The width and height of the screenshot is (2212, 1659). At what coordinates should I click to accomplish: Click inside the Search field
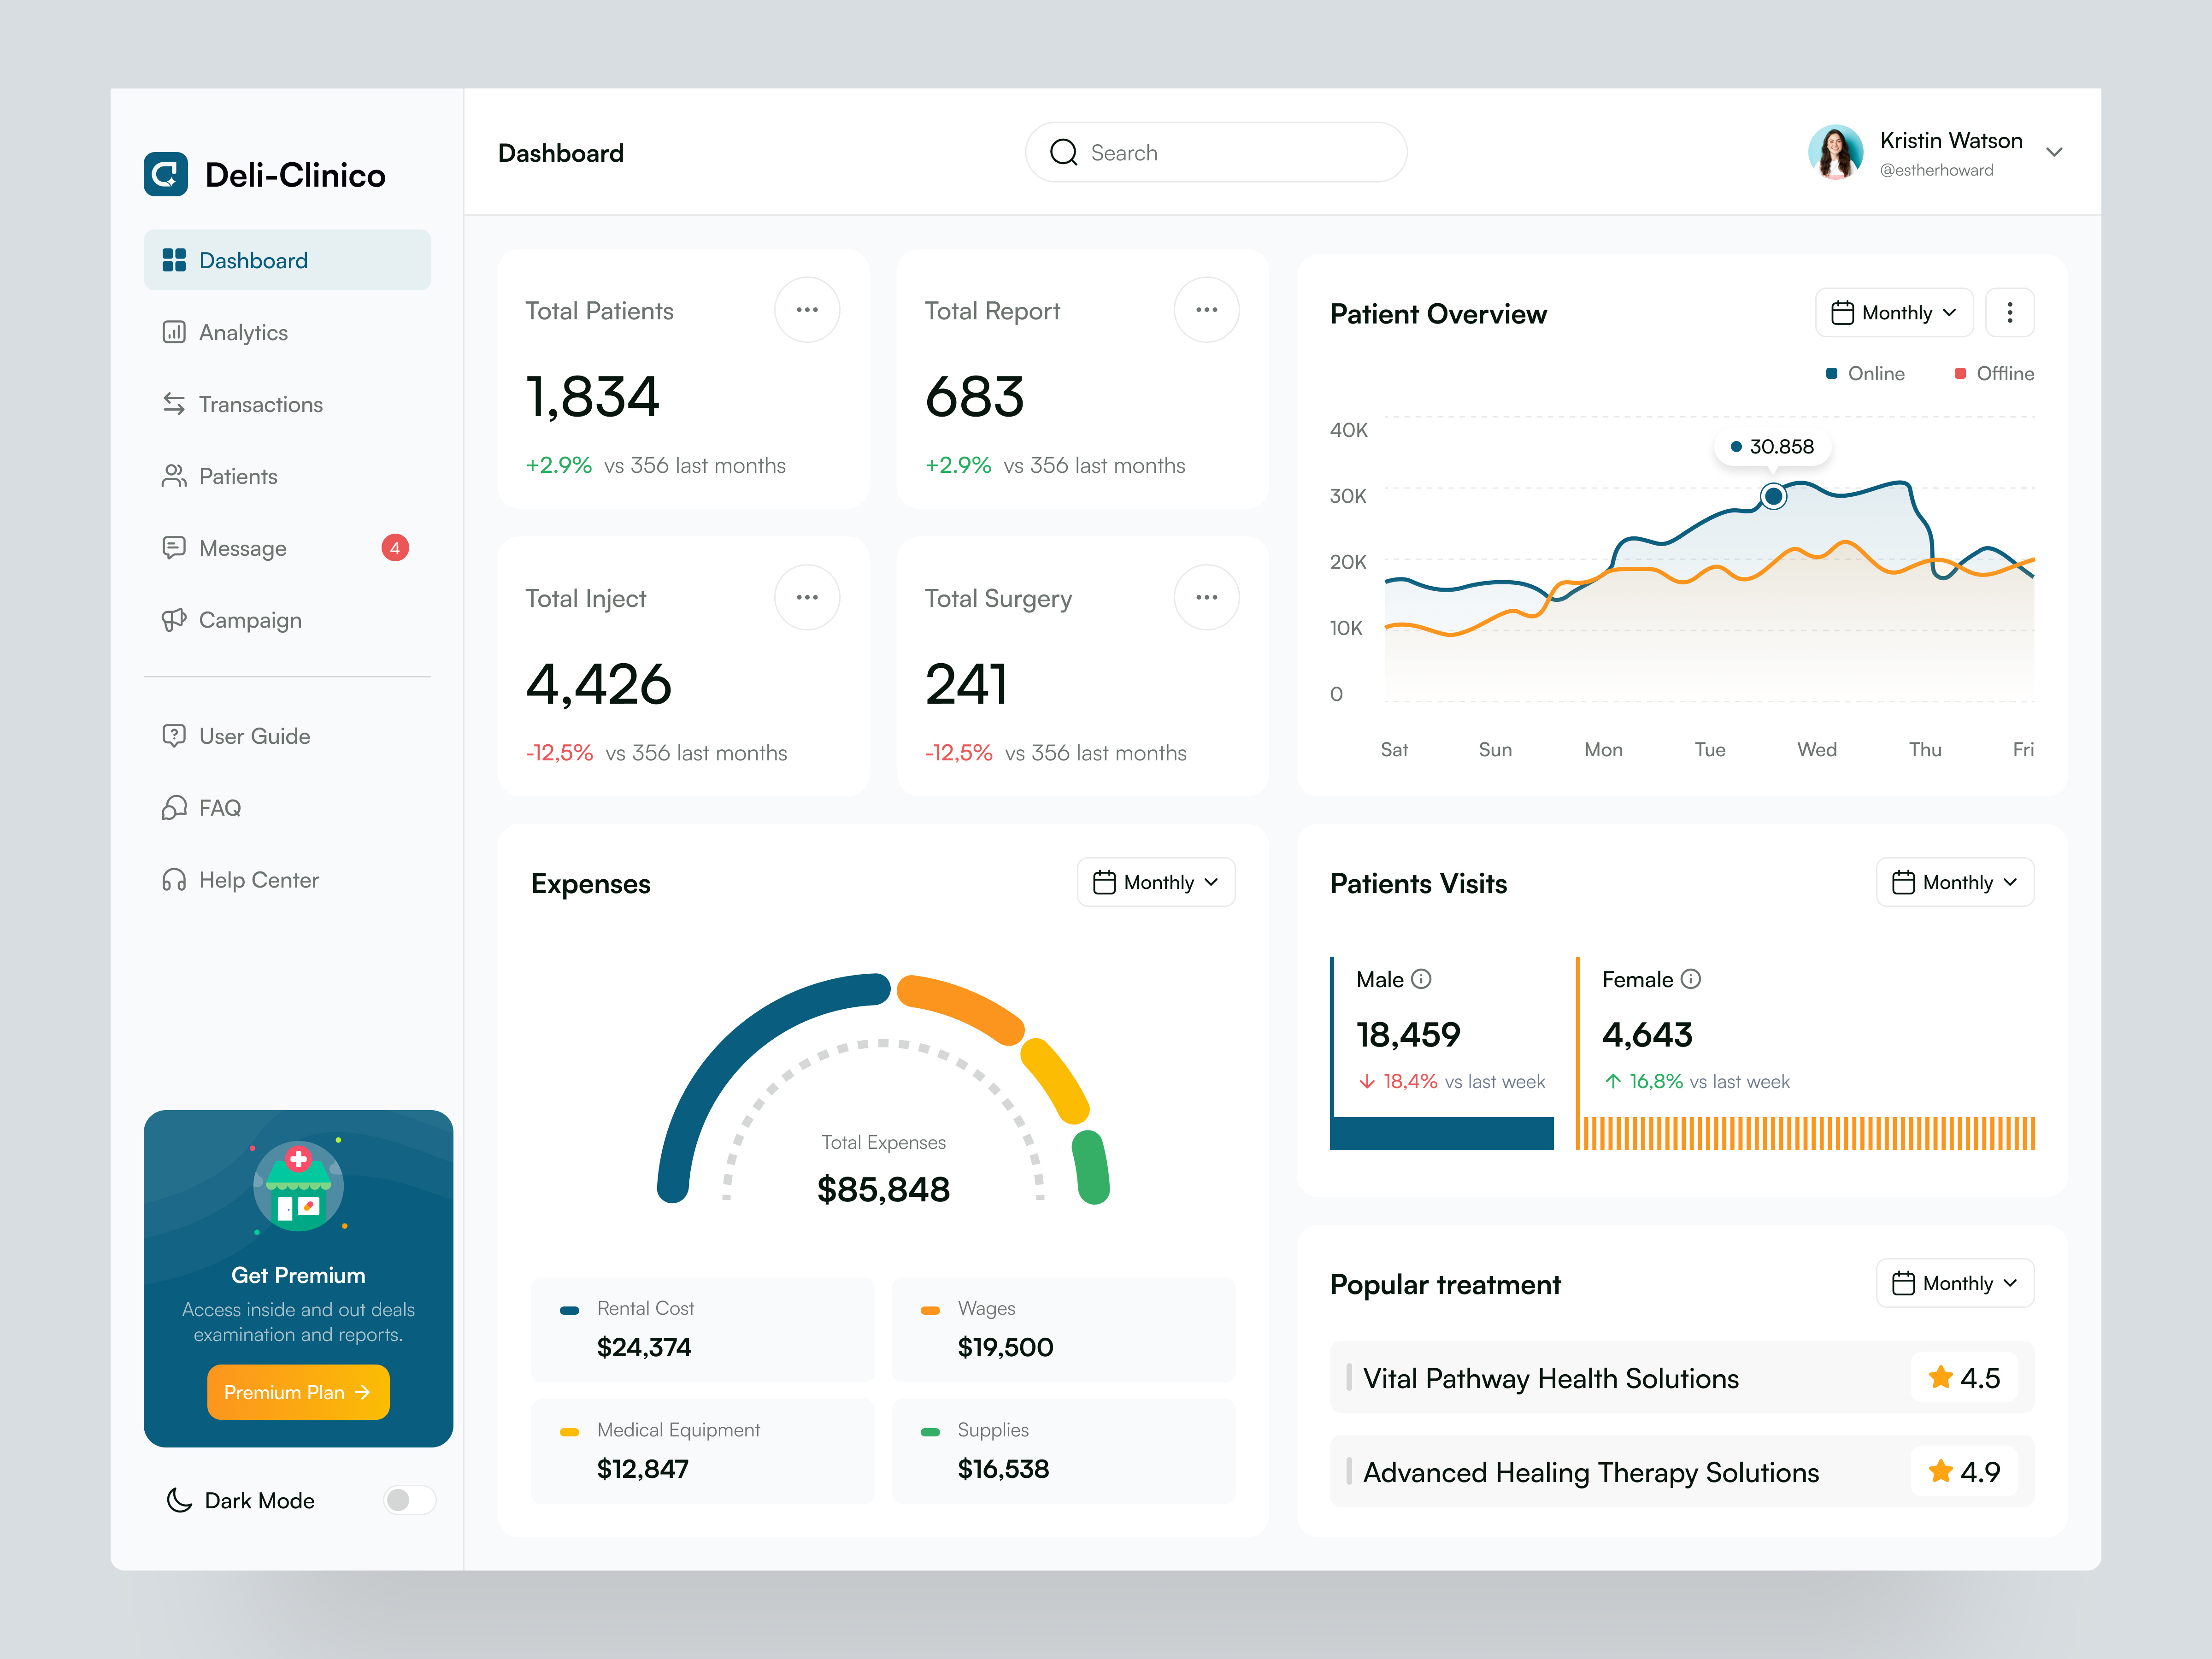tap(1200, 152)
